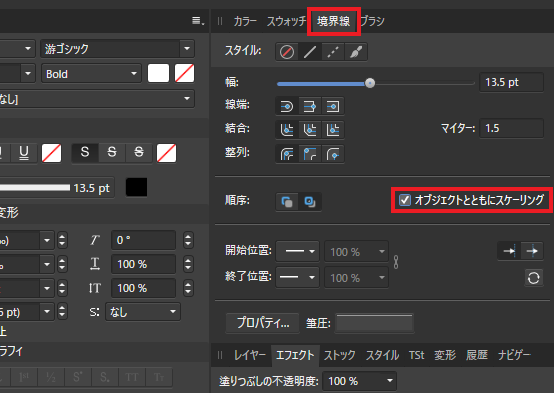Switch to the スウォッチ tab

click(286, 21)
